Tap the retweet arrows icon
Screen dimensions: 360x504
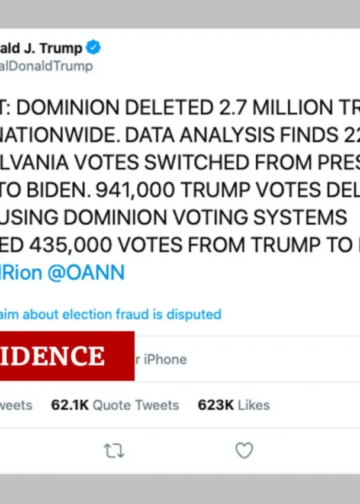114,451
